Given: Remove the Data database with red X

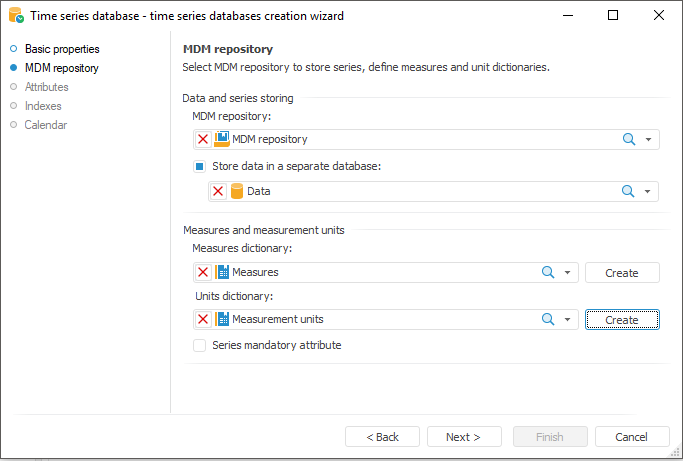Looking at the screenshot, I should (x=218, y=191).
